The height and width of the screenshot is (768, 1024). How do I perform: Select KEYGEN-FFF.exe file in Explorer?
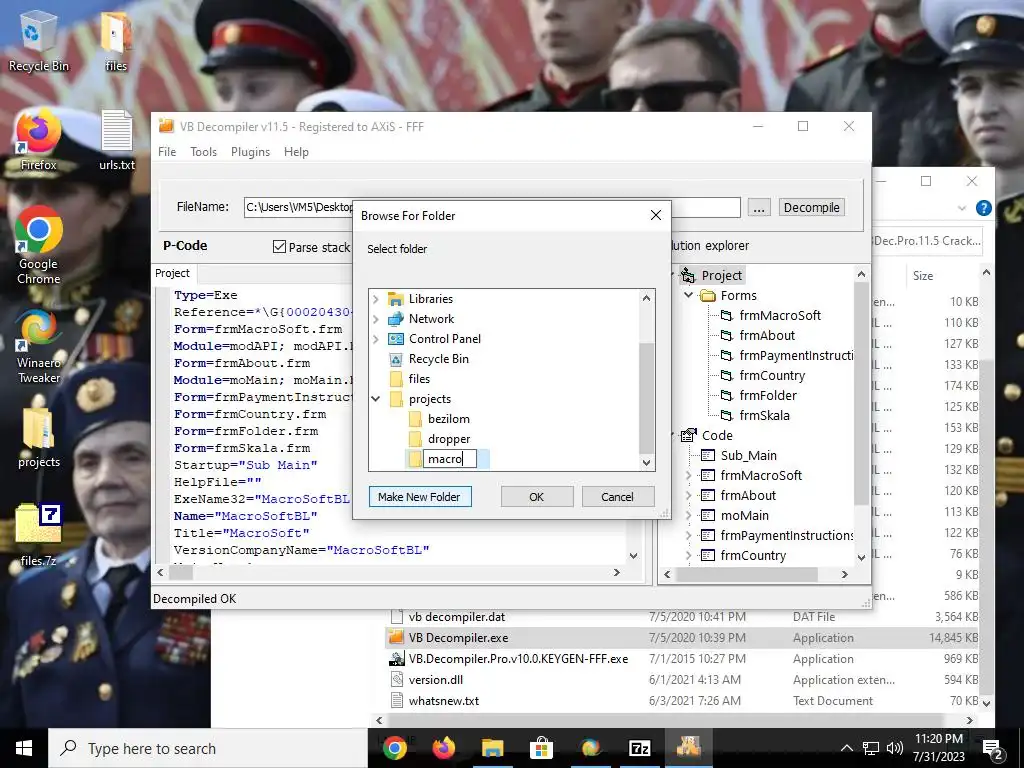519,659
